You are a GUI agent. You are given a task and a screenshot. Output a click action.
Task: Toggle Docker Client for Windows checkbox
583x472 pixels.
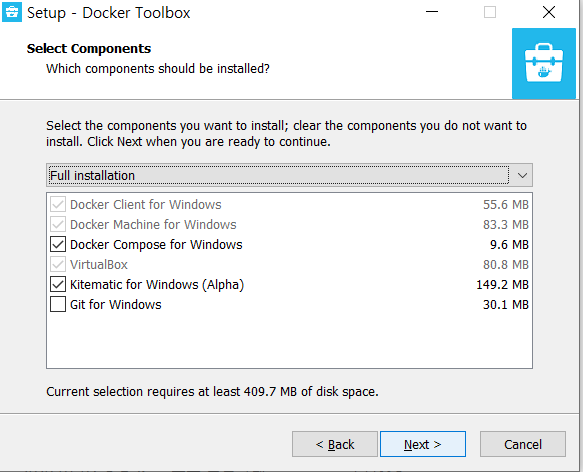58,205
